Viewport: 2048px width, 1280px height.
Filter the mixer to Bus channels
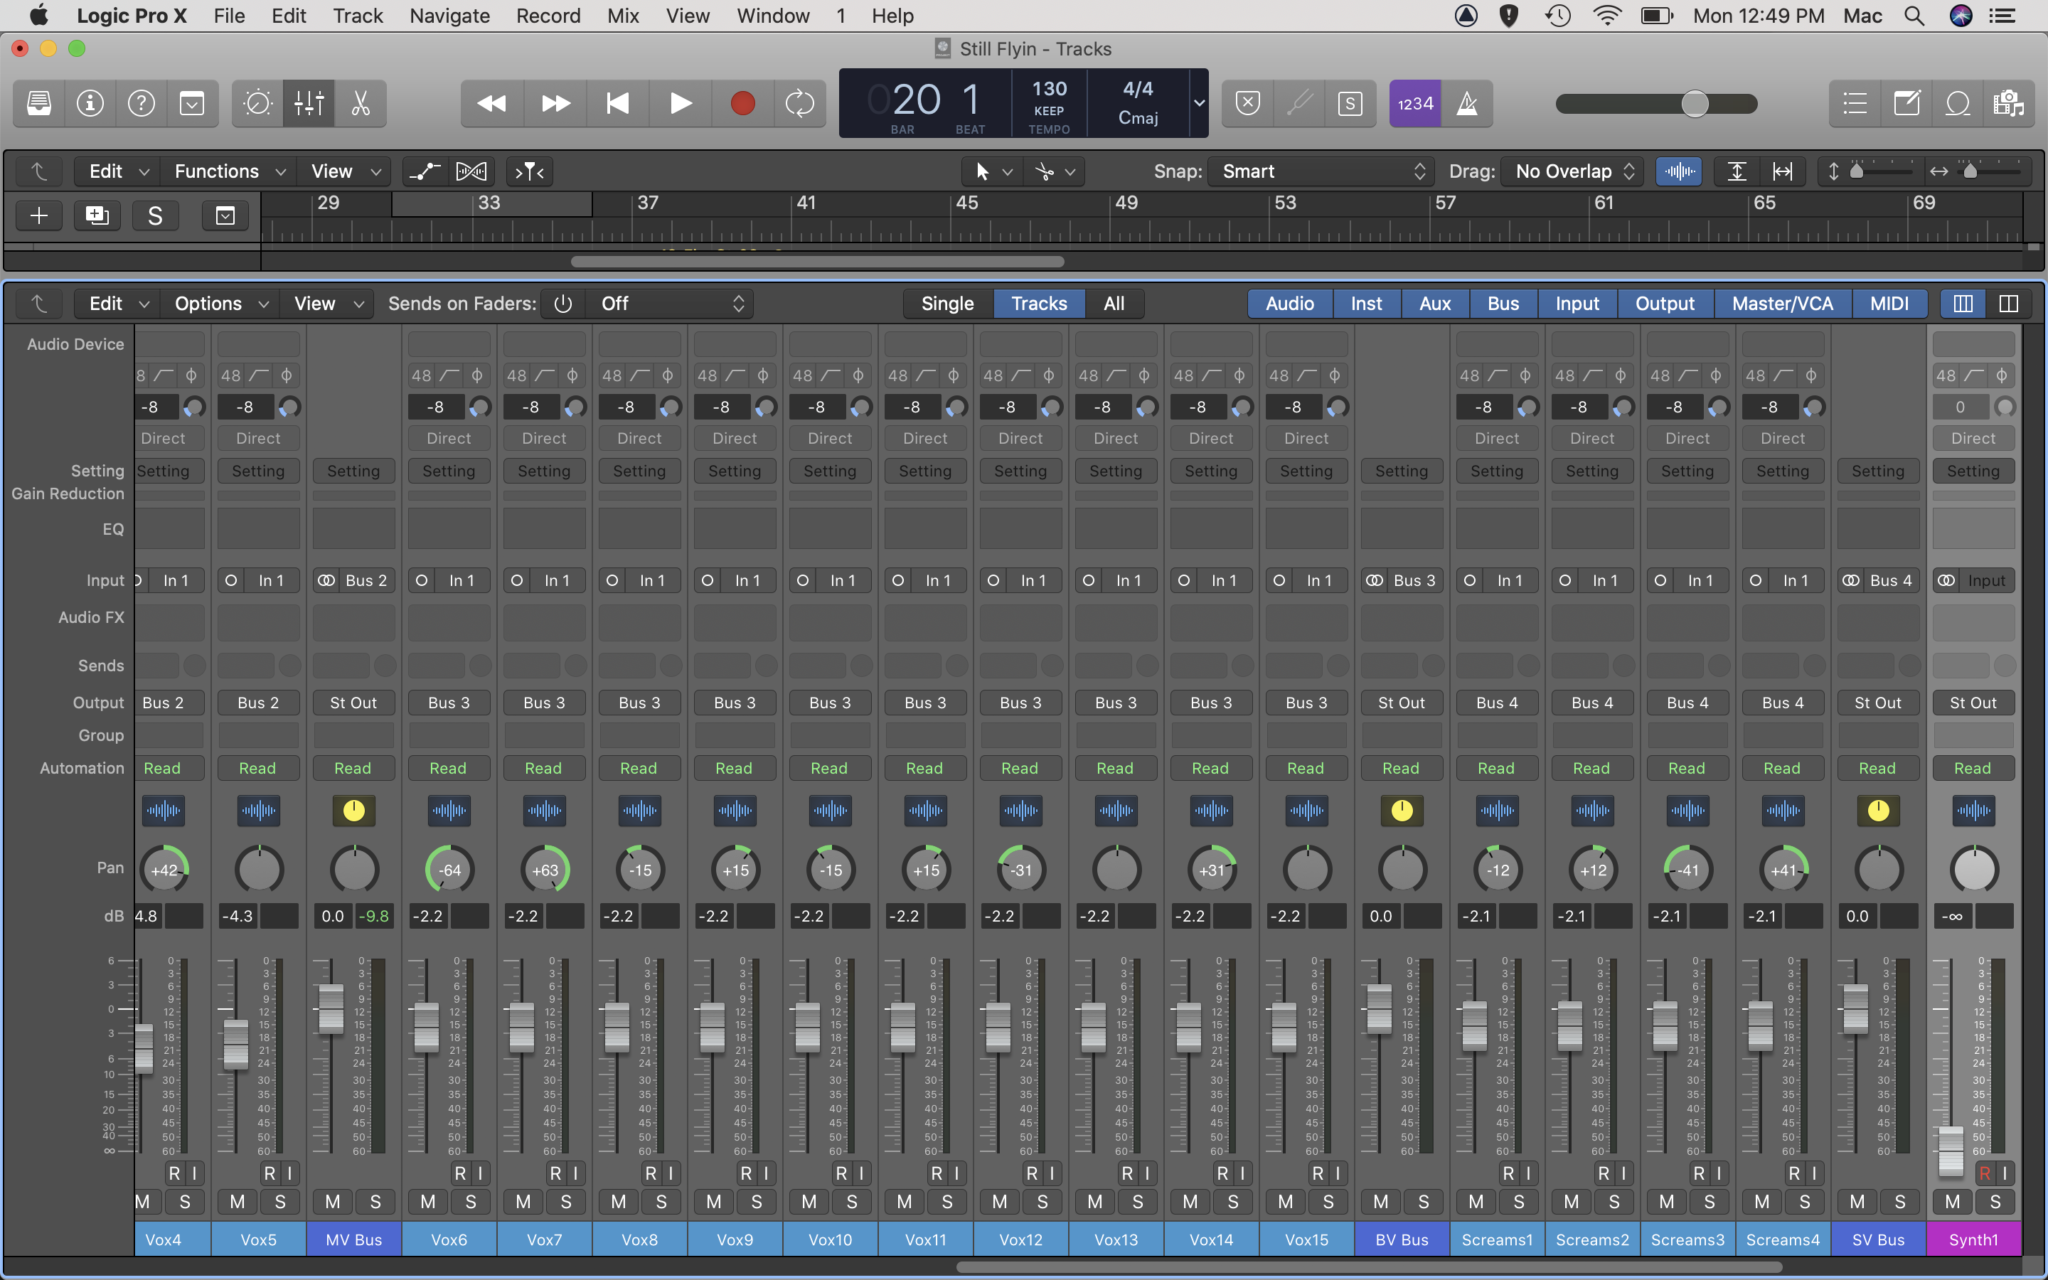click(x=1503, y=303)
